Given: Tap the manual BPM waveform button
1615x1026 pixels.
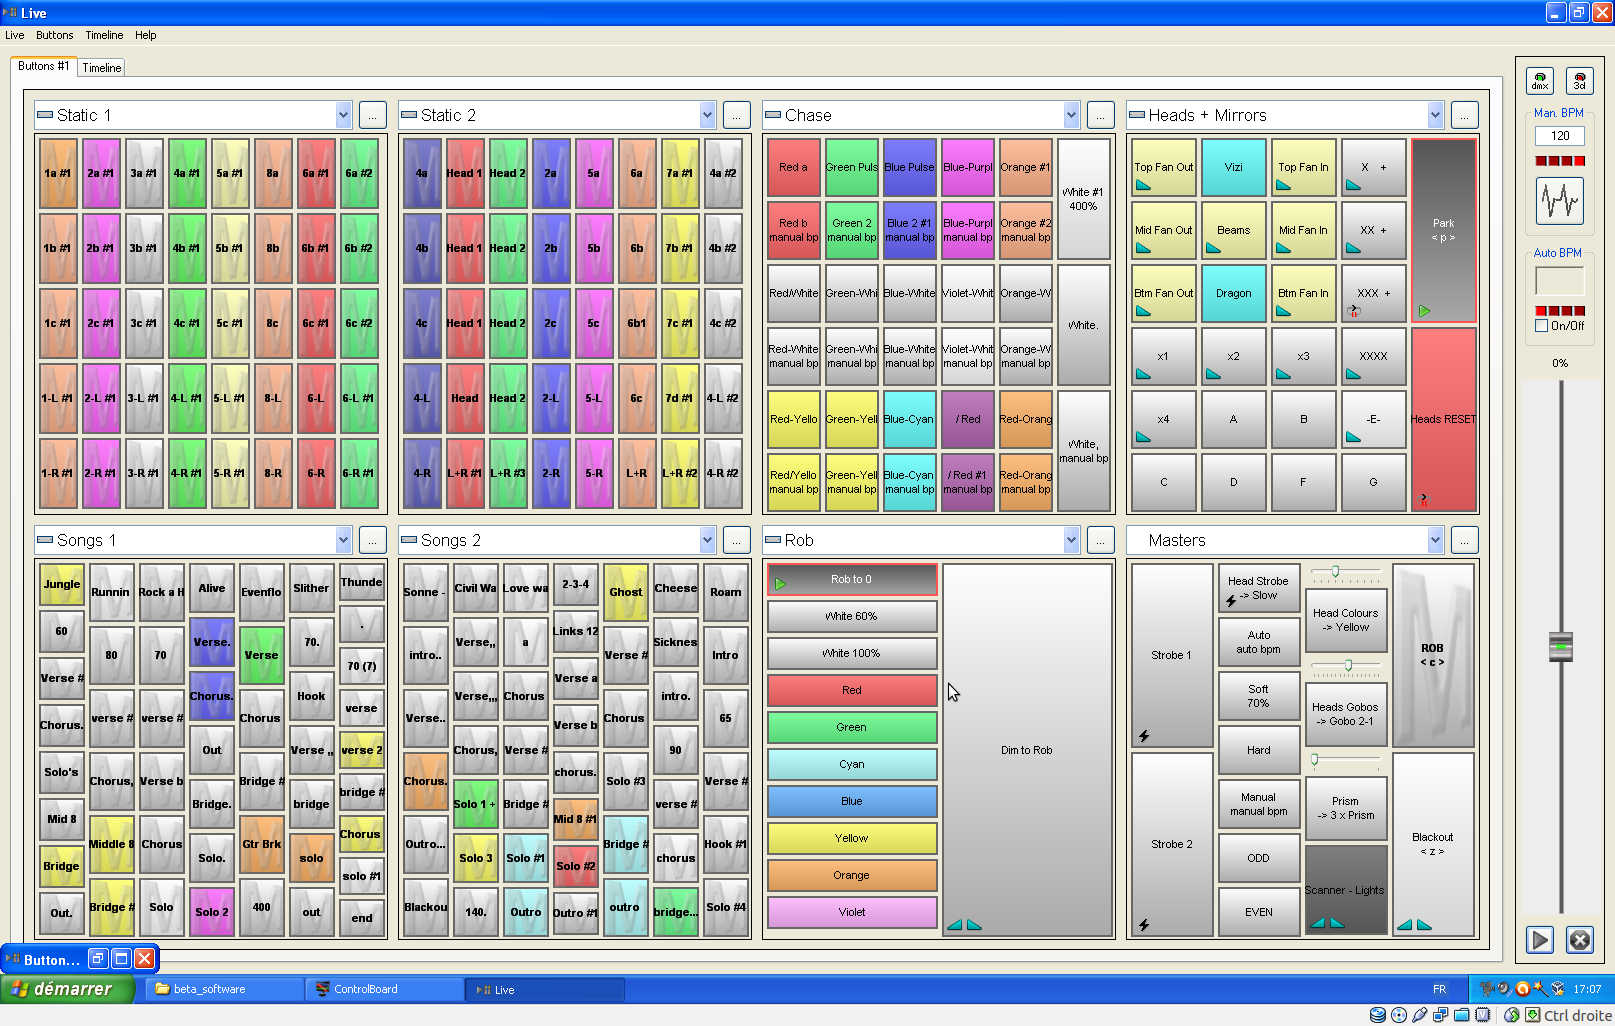Looking at the screenshot, I should [1559, 201].
